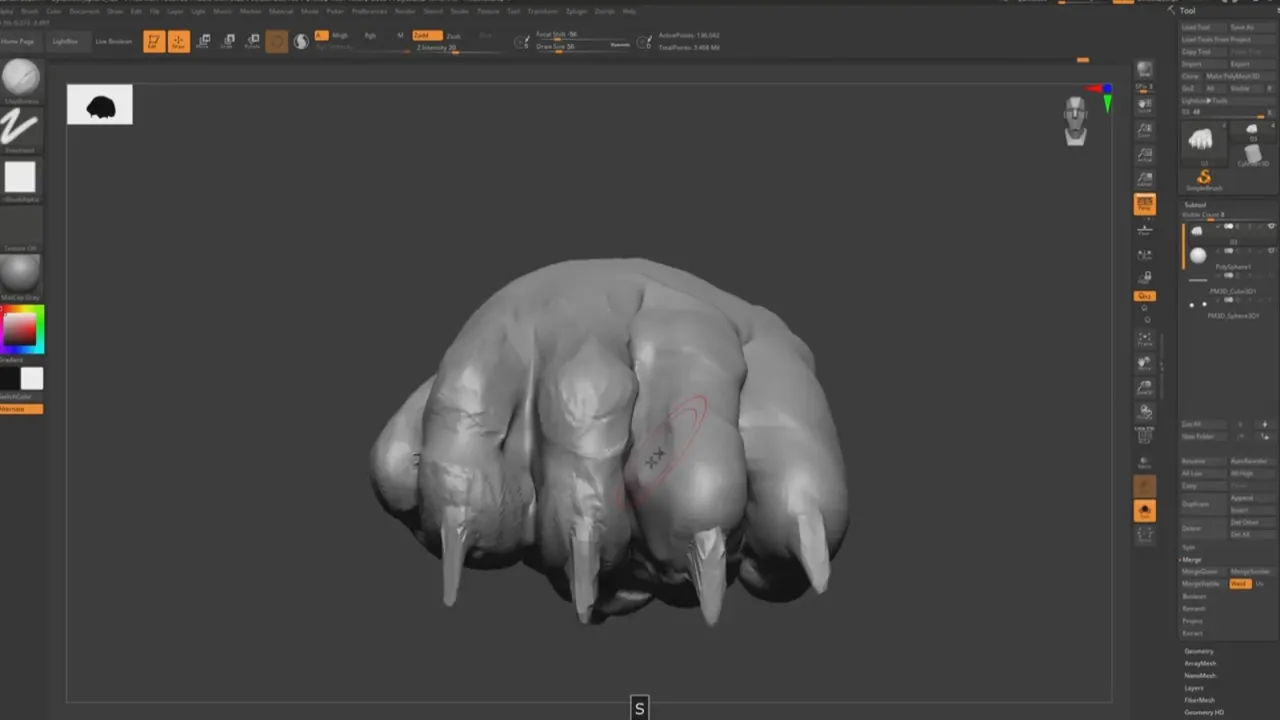This screenshot has width=1280, height=720.
Task: Toggle the Weld option under Merge
Action: [1240, 583]
